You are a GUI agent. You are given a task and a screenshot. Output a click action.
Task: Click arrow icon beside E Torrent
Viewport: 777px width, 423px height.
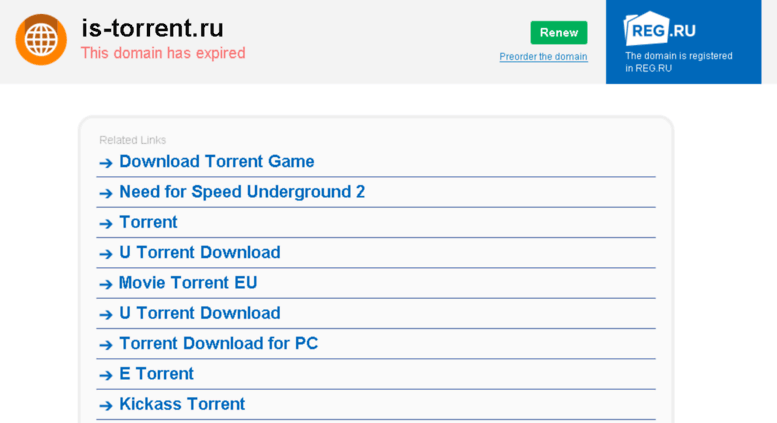pos(106,375)
